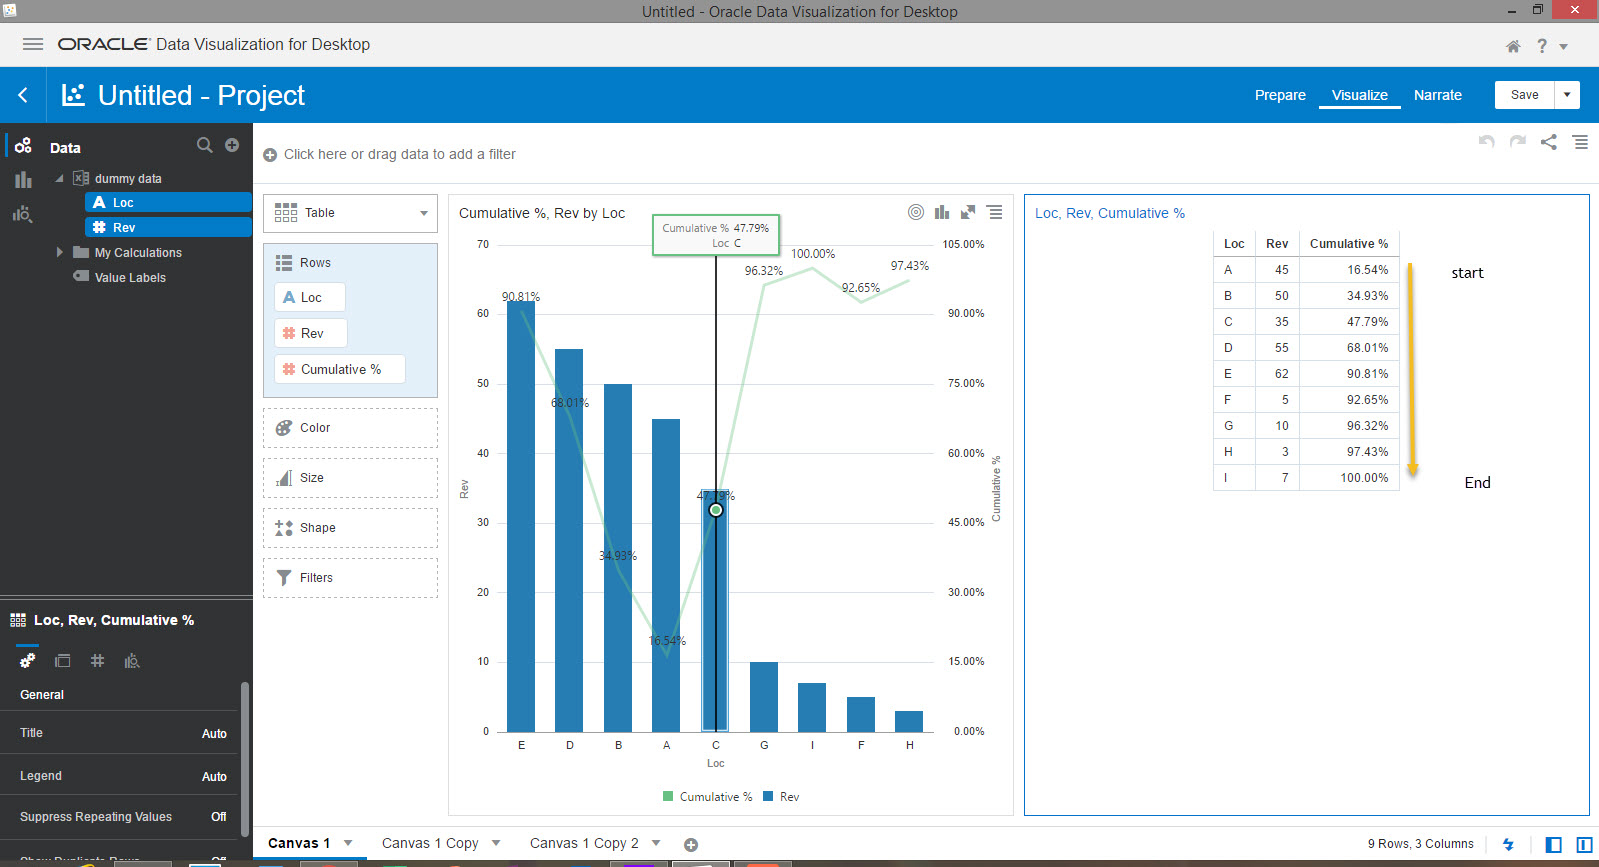
Task: Collapse the dummy data tree node
Action: pyautogui.click(x=59, y=178)
